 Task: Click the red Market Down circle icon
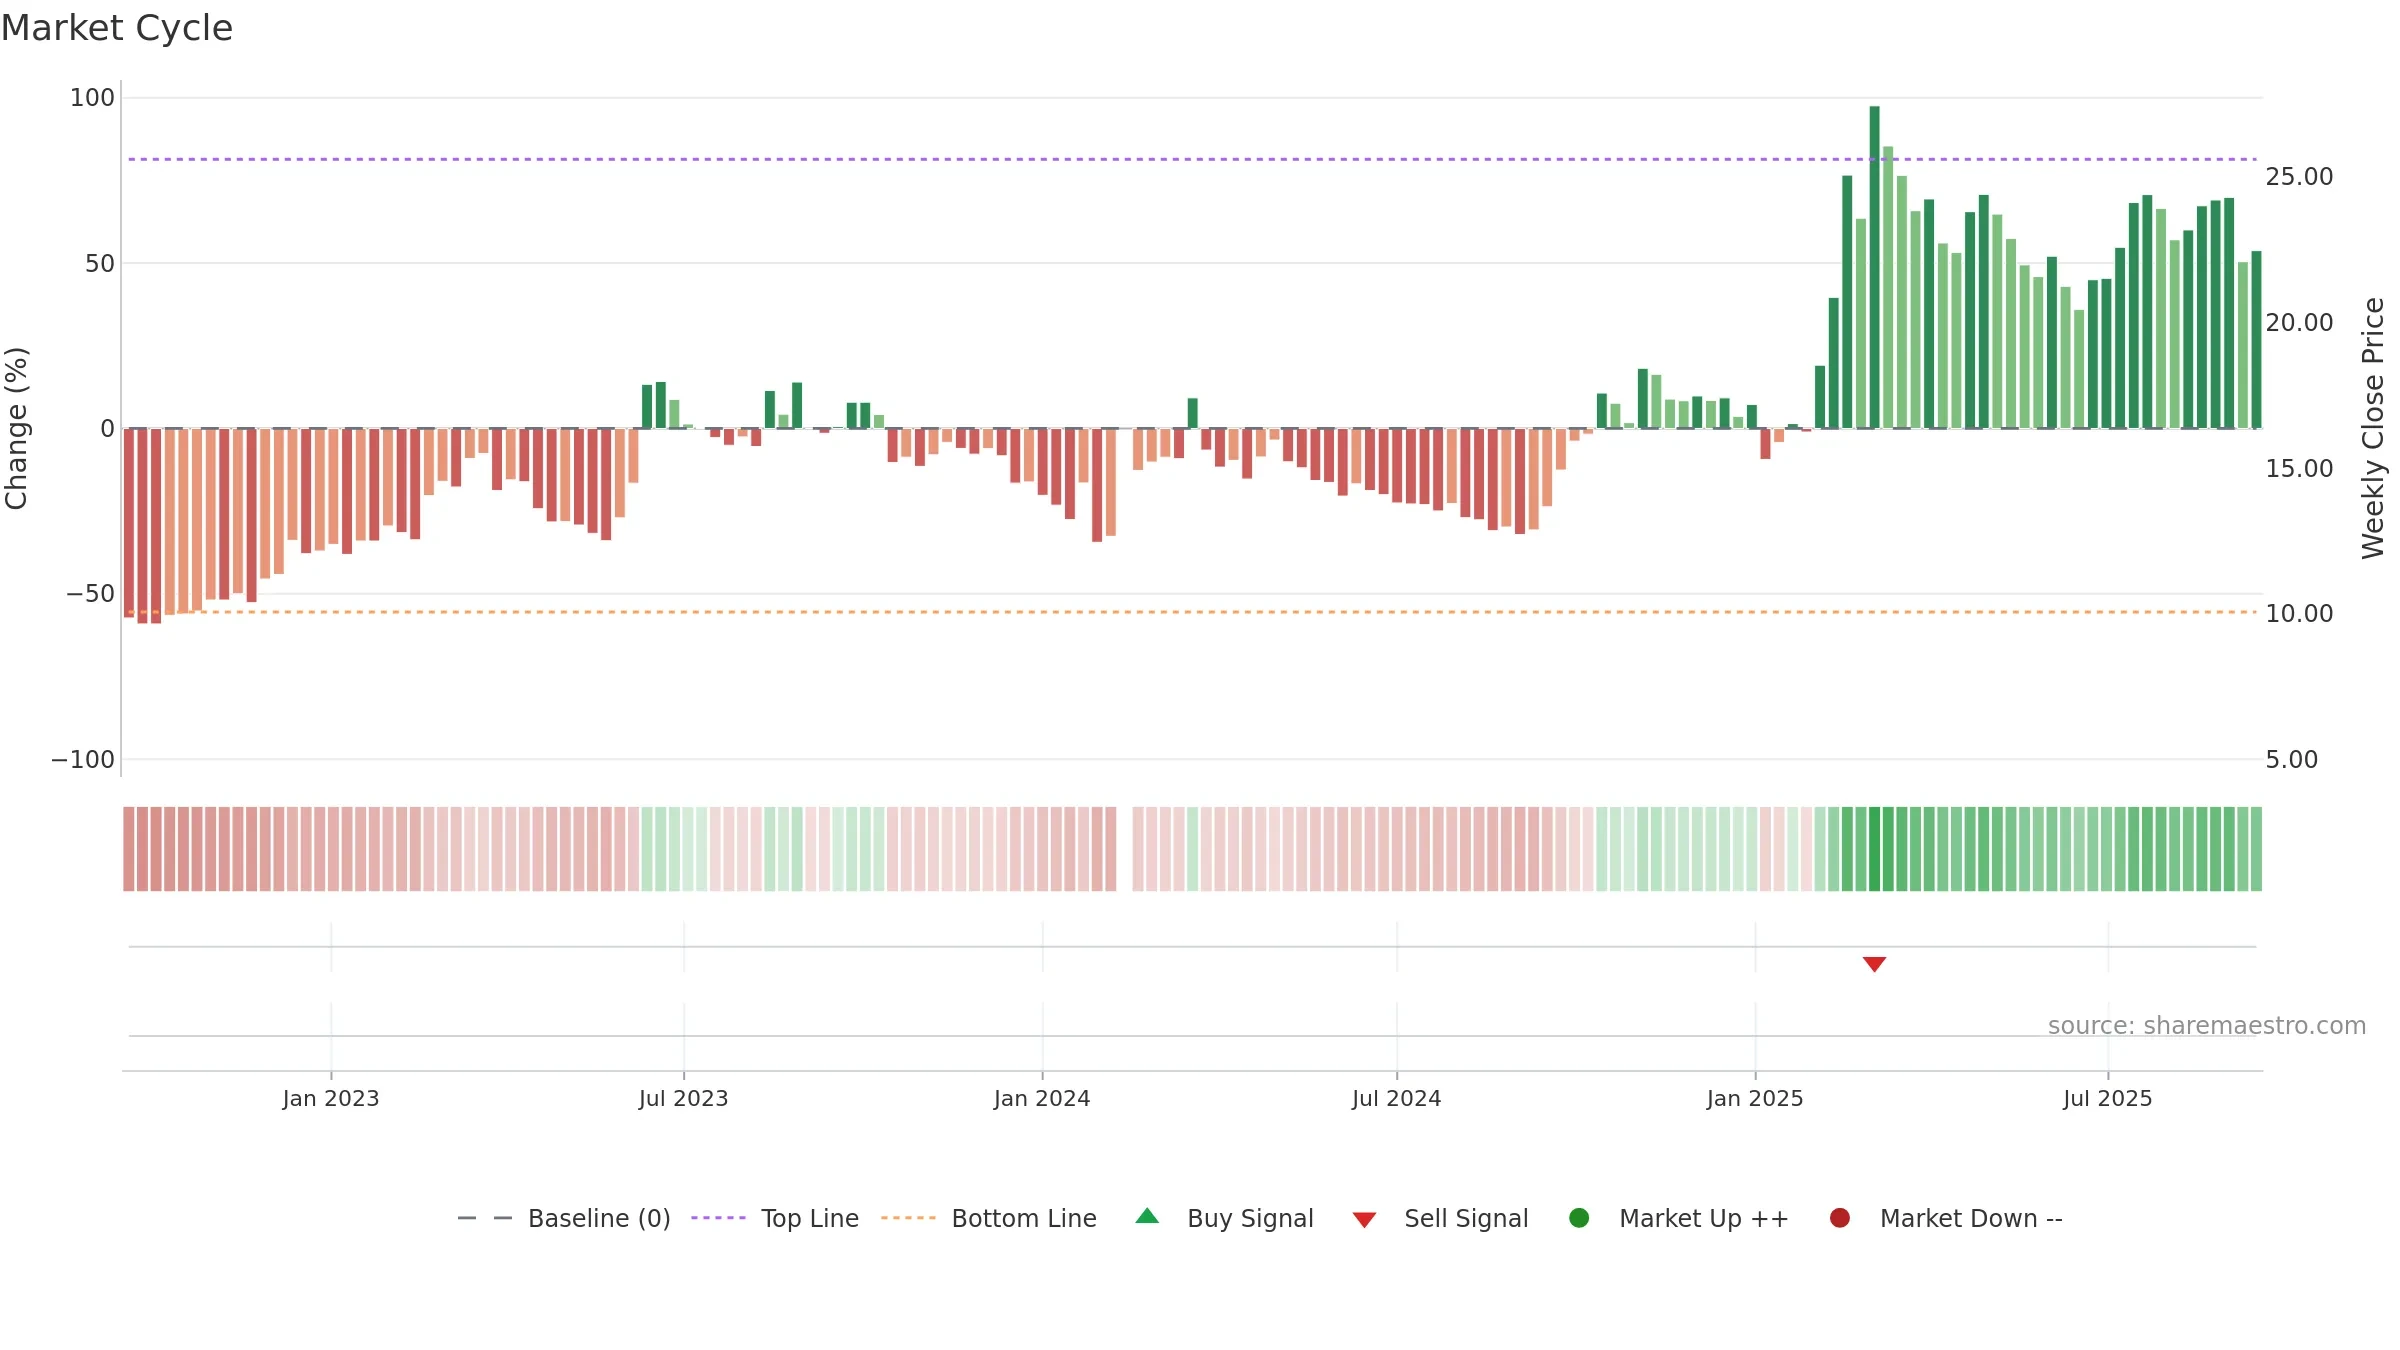[x=1839, y=1218]
